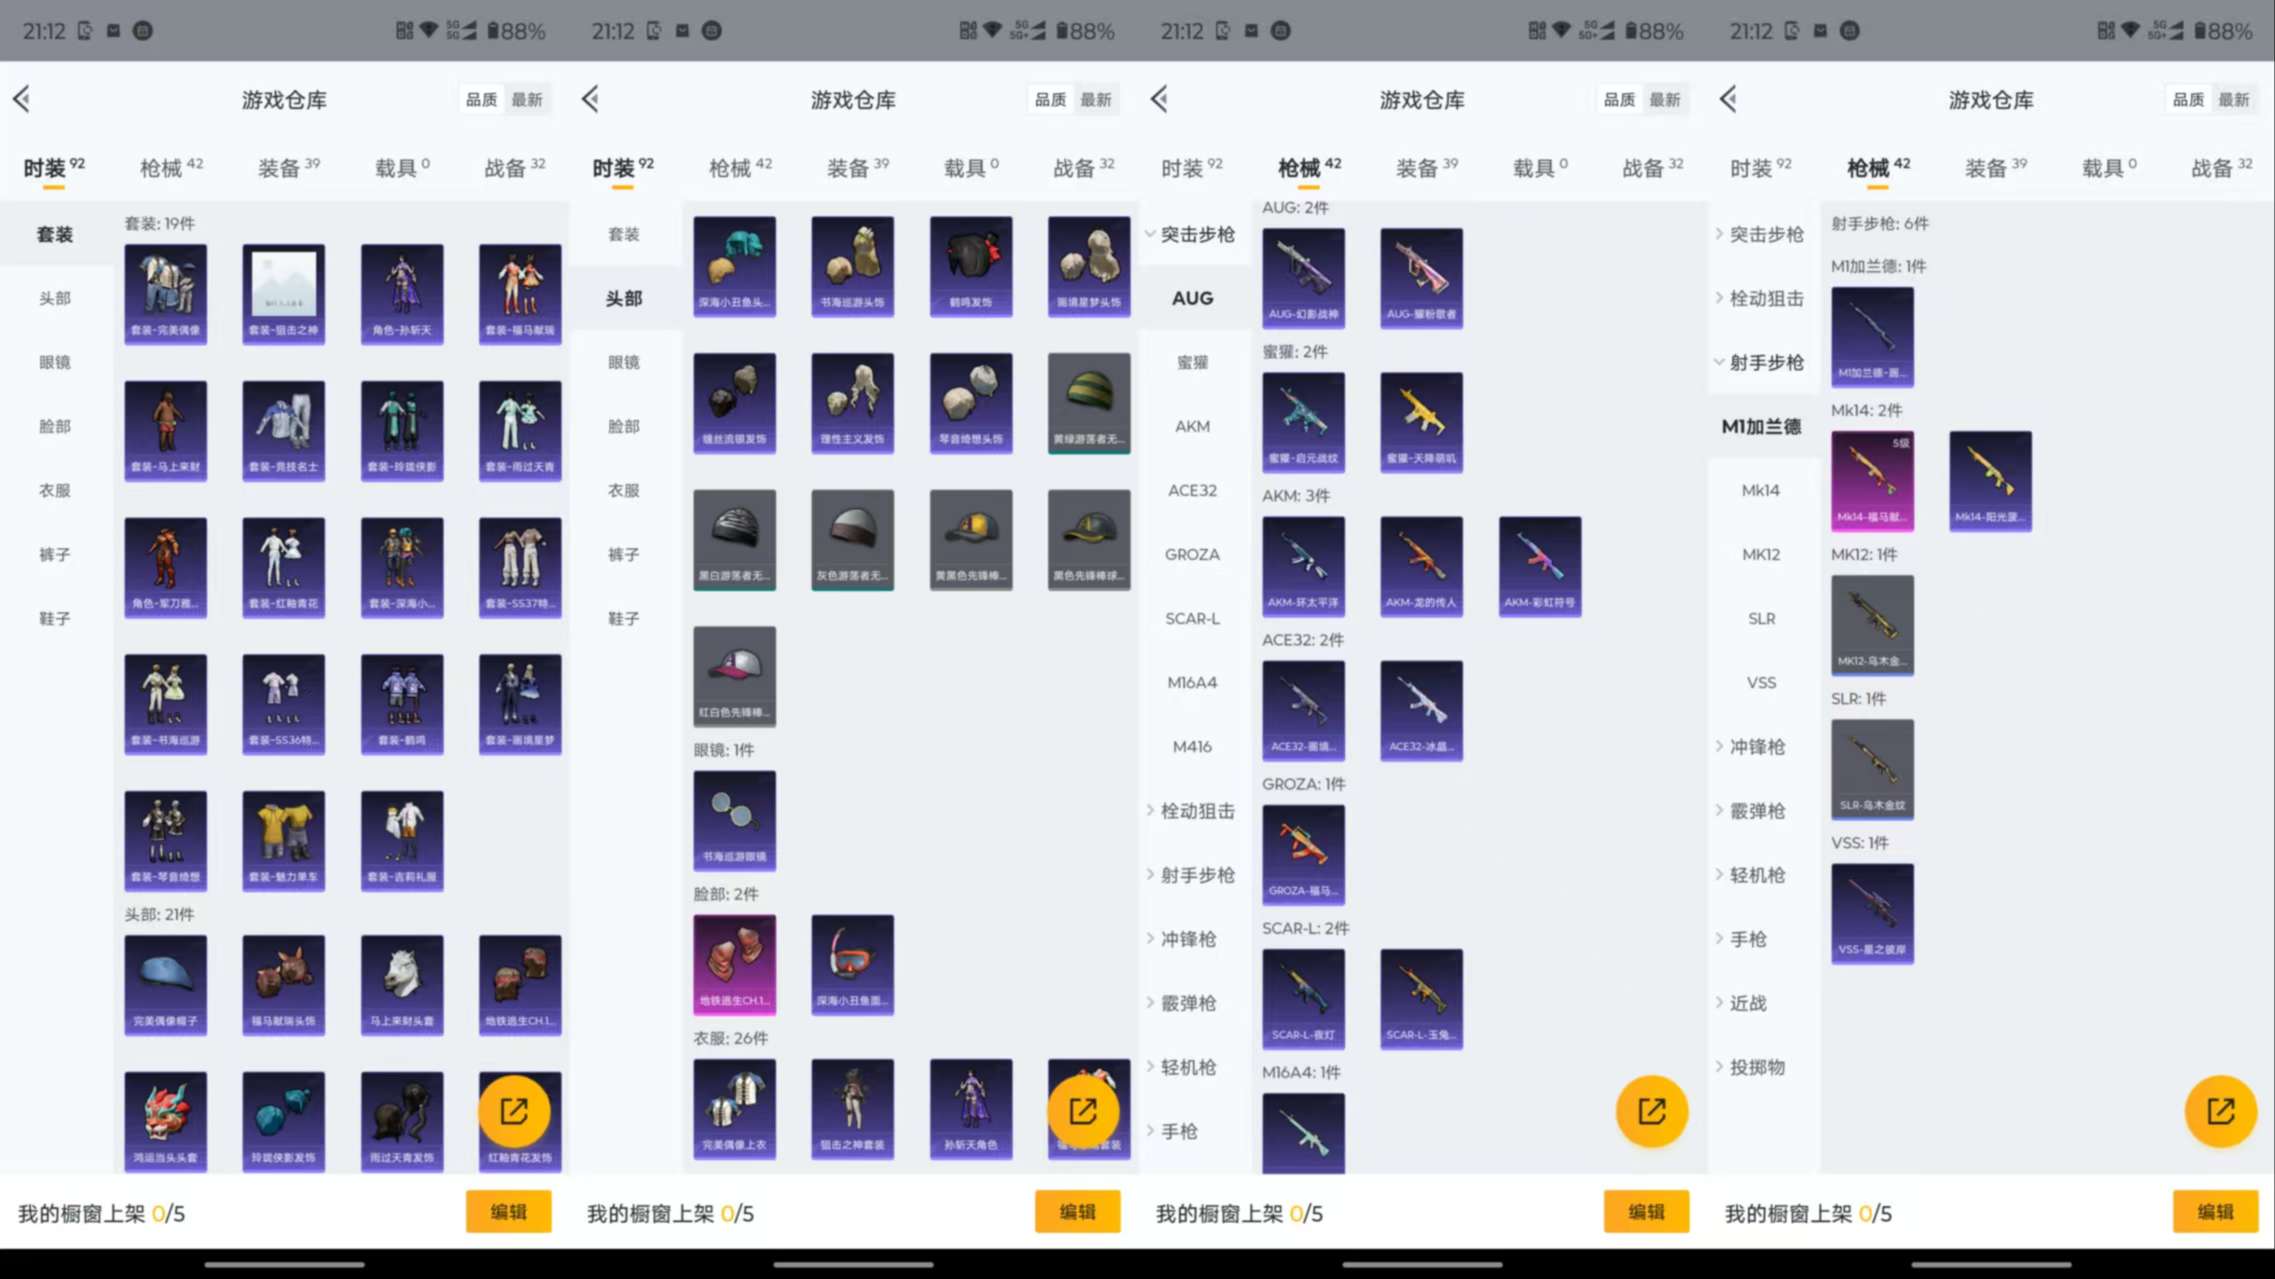Viewport: 2275px width, 1279px height.
Task: Select M1加兰德 in the weapon sidebar list
Action: click(x=1760, y=426)
